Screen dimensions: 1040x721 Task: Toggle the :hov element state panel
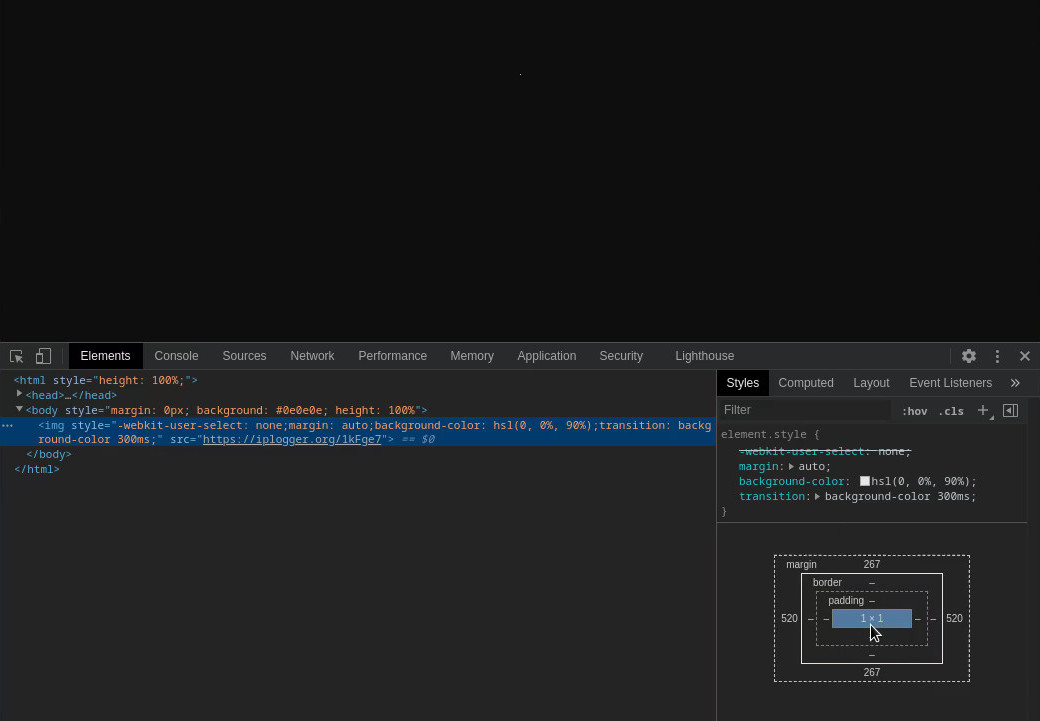pyautogui.click(x=914, y=411)
